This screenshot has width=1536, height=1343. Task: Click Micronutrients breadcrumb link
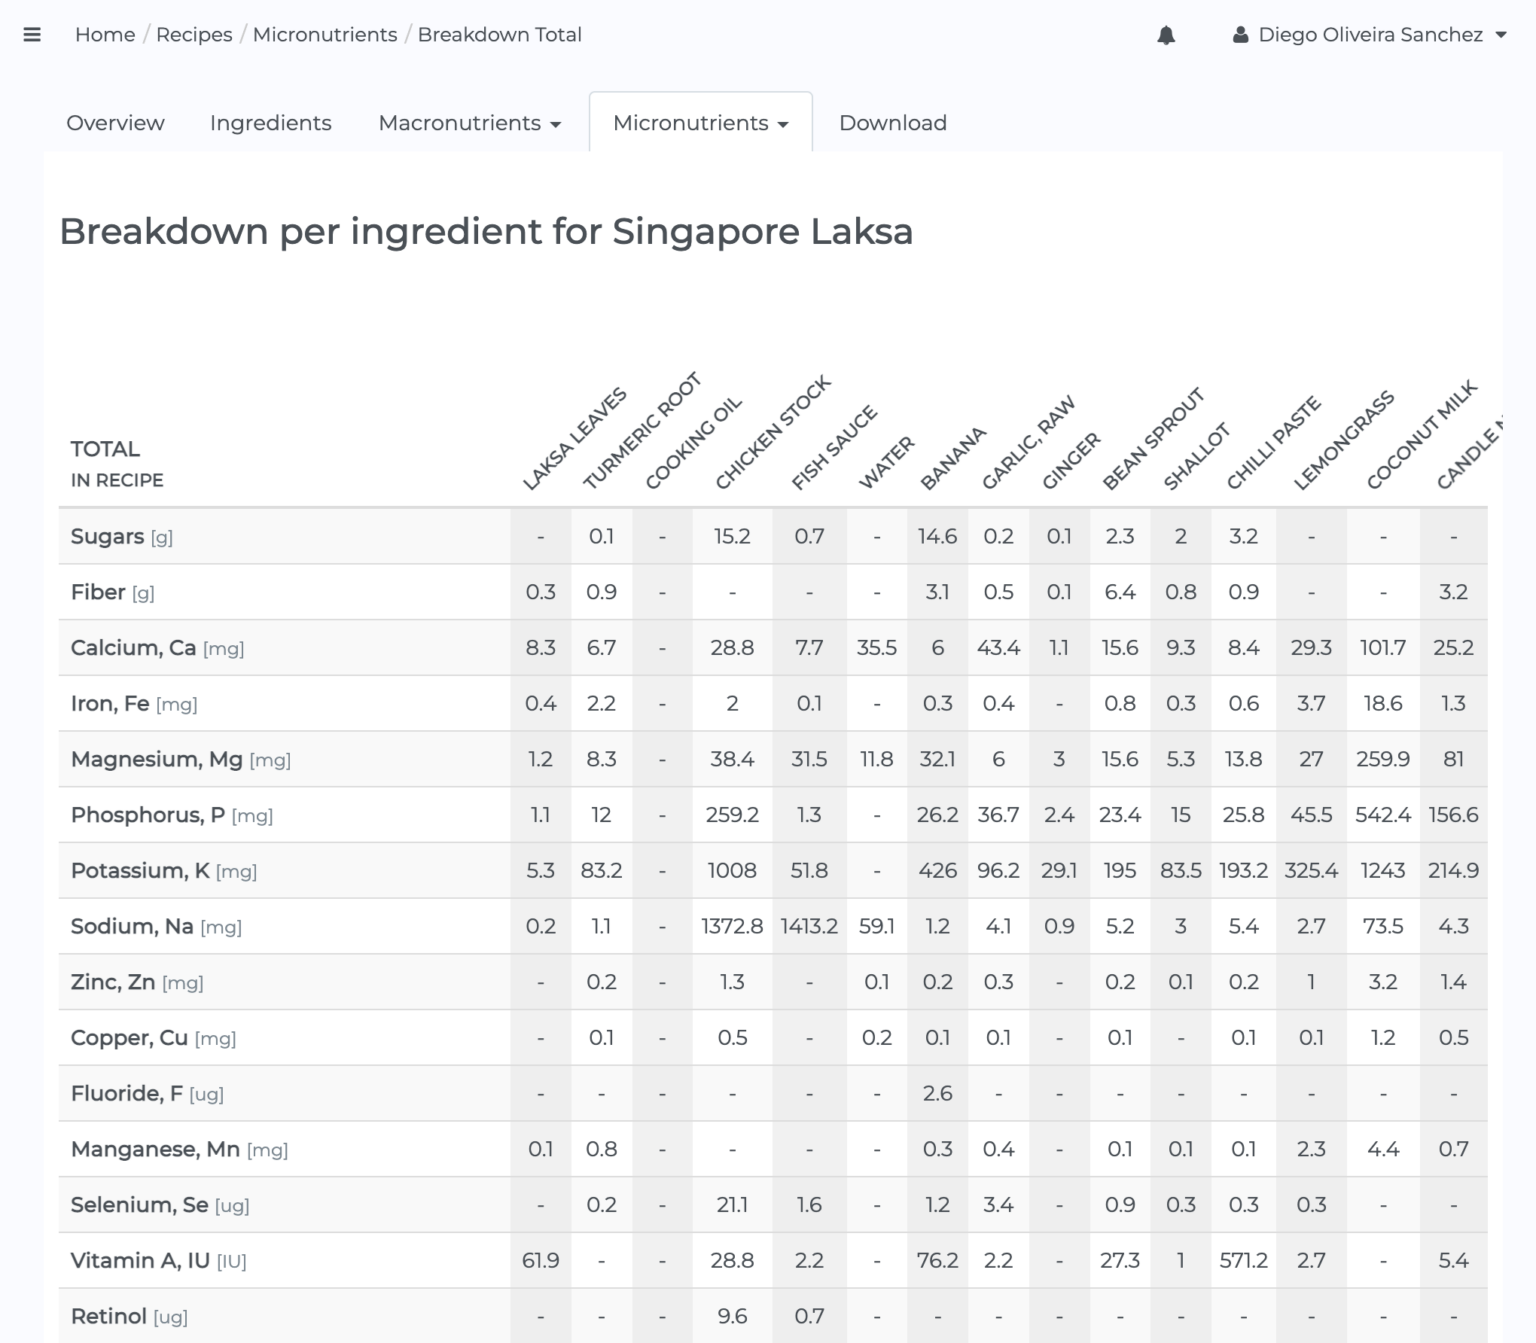pos(325,35)
